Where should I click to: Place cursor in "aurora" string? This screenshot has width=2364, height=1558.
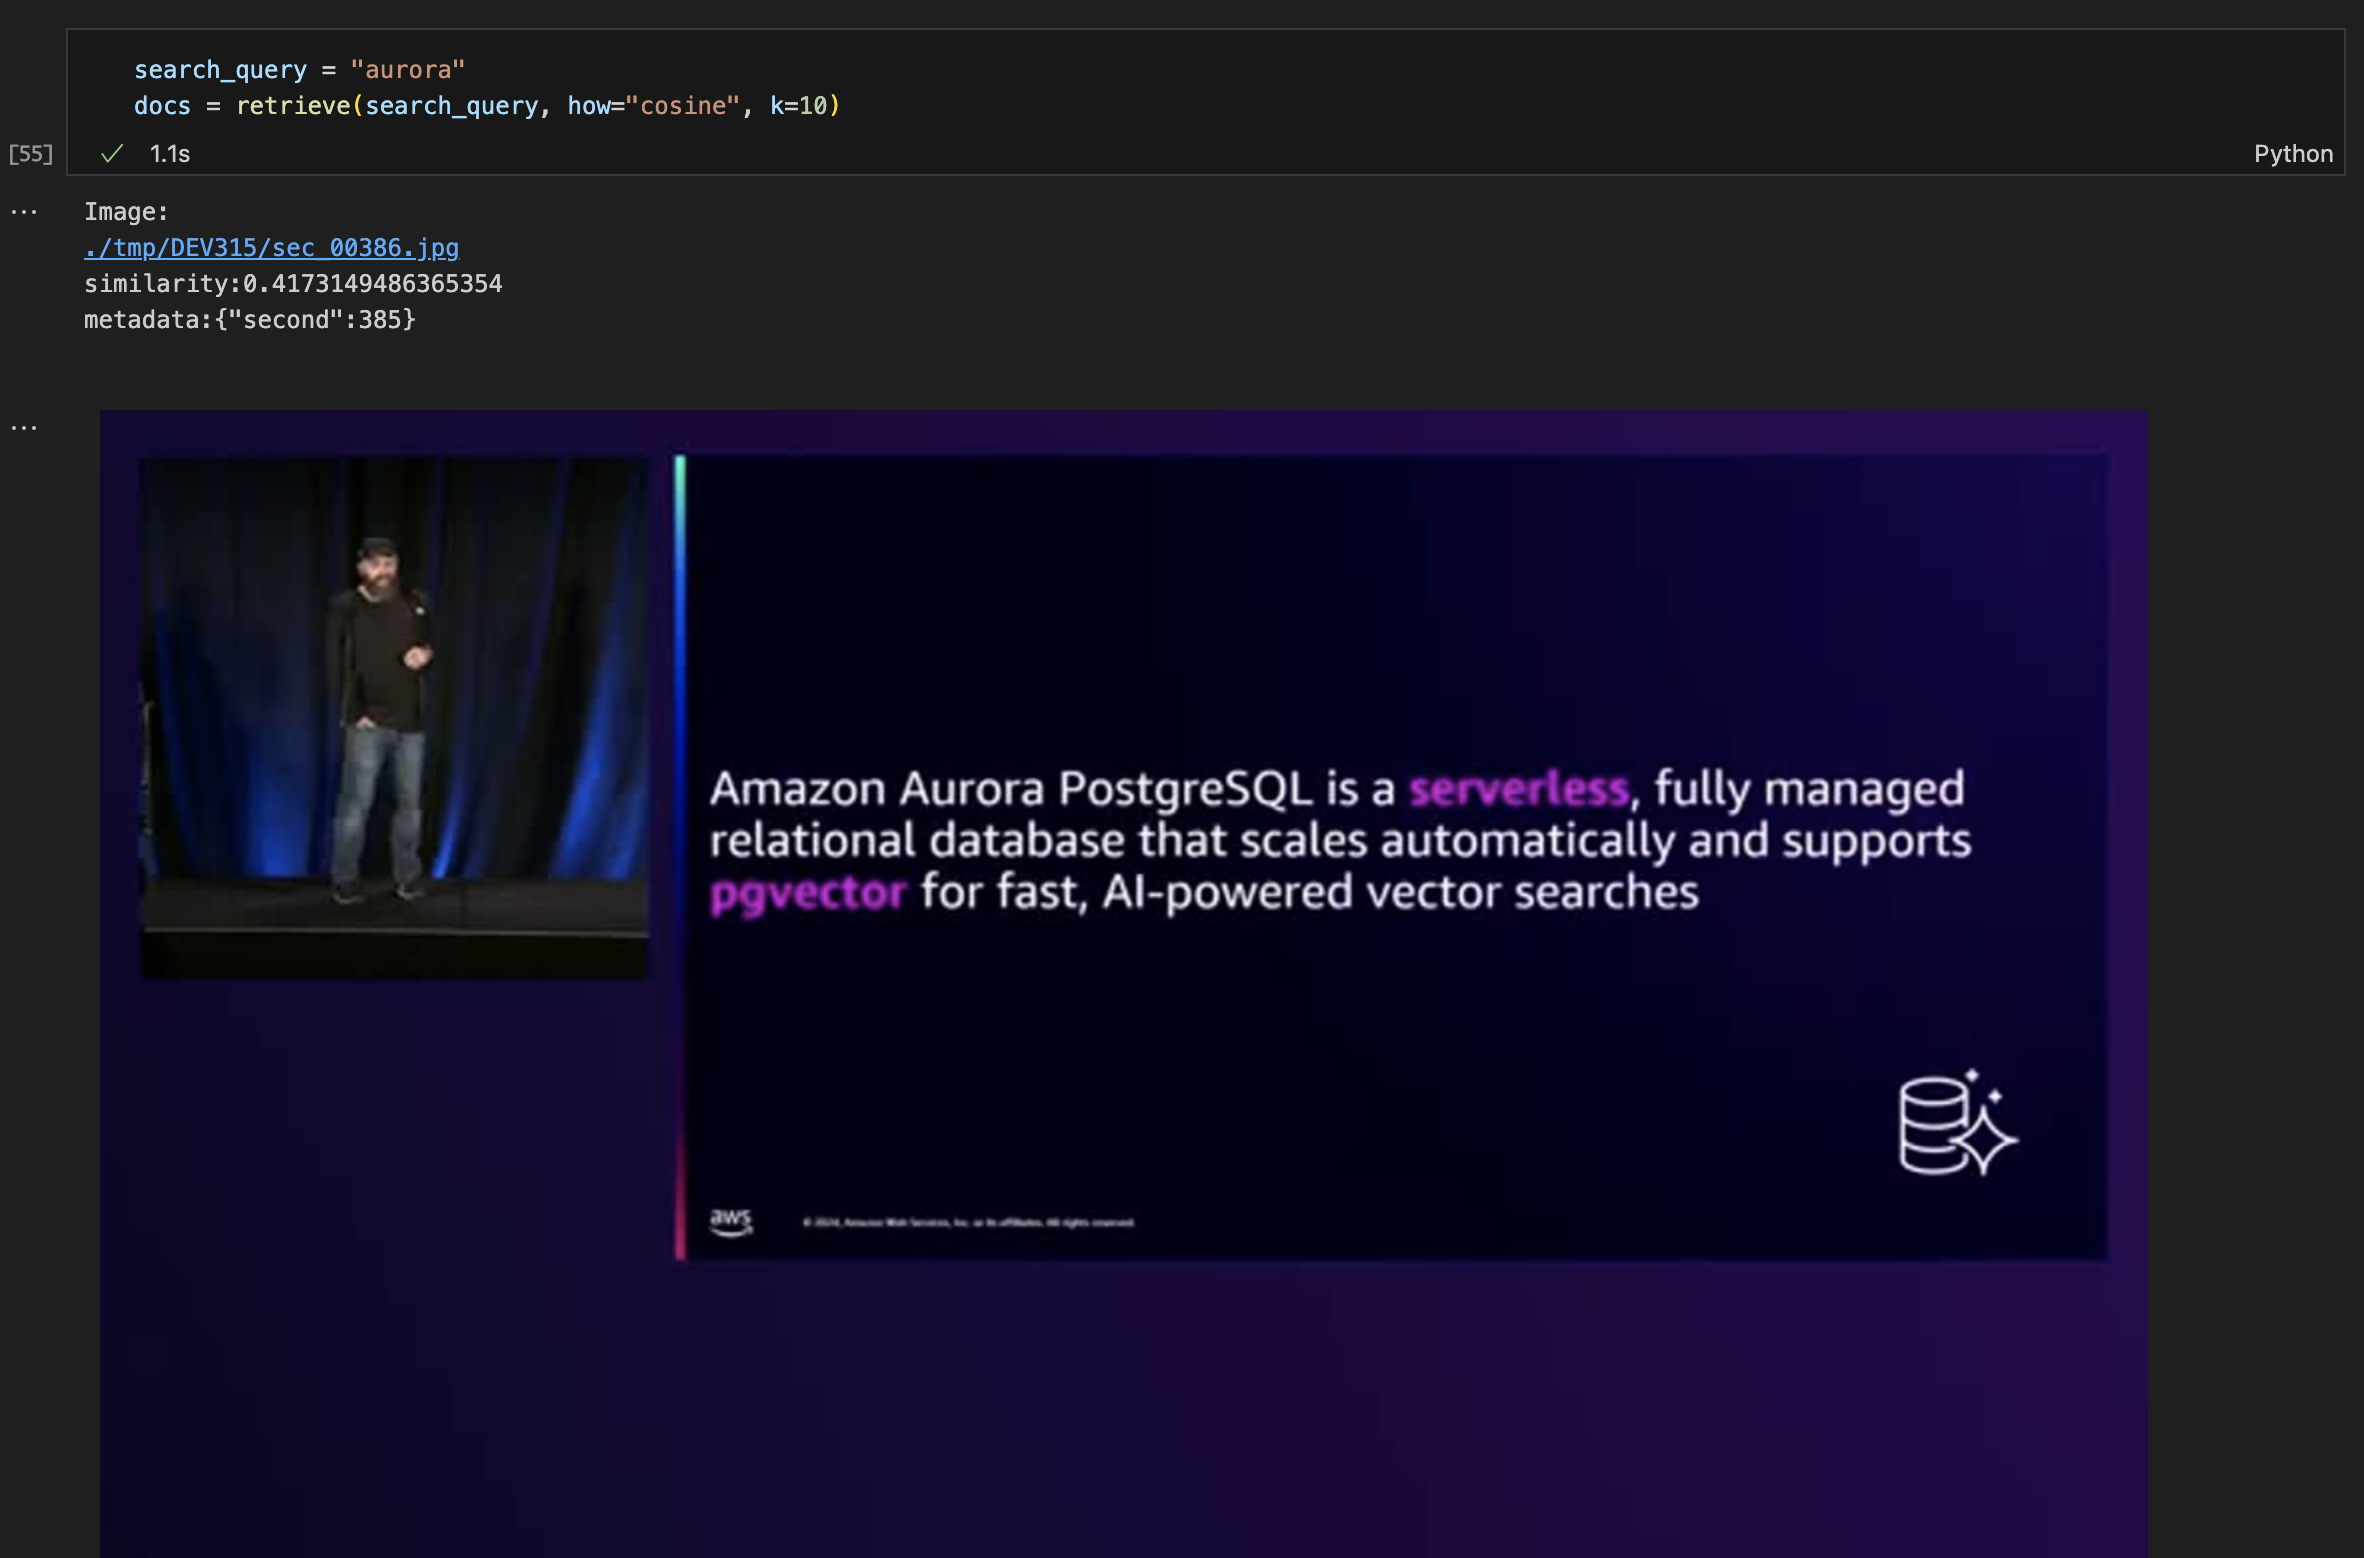407,70
